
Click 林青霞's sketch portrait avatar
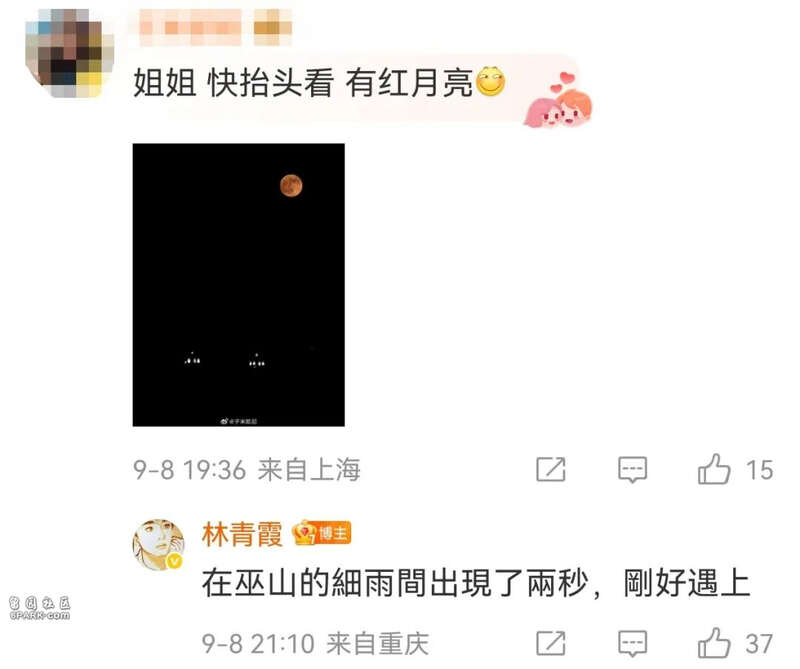(159, 544)
